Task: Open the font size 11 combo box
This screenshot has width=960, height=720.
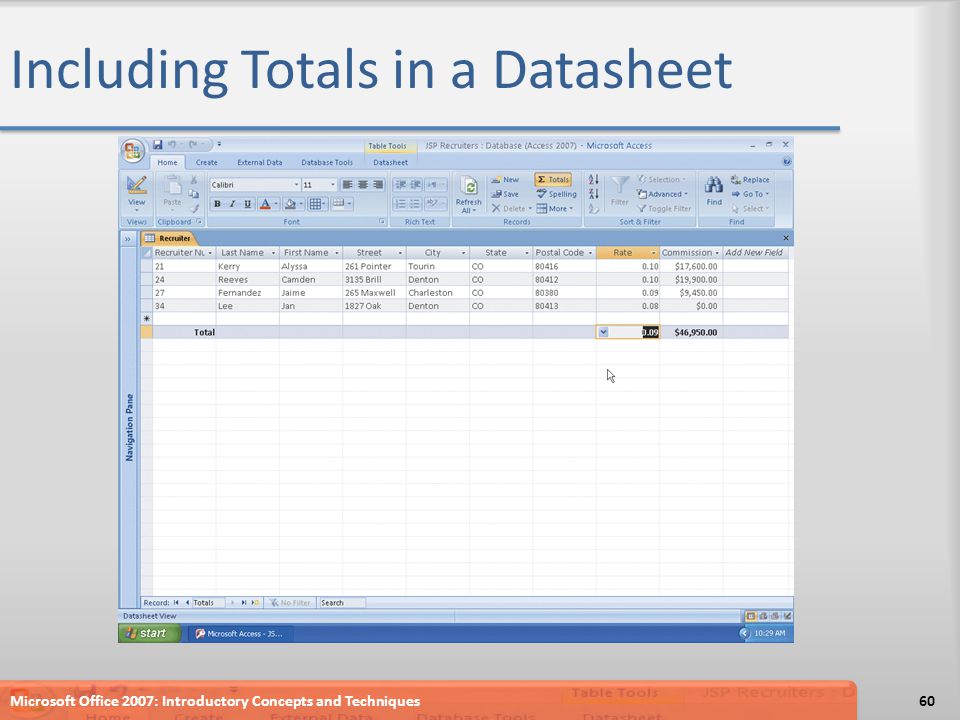Action: tap(319, 184)
